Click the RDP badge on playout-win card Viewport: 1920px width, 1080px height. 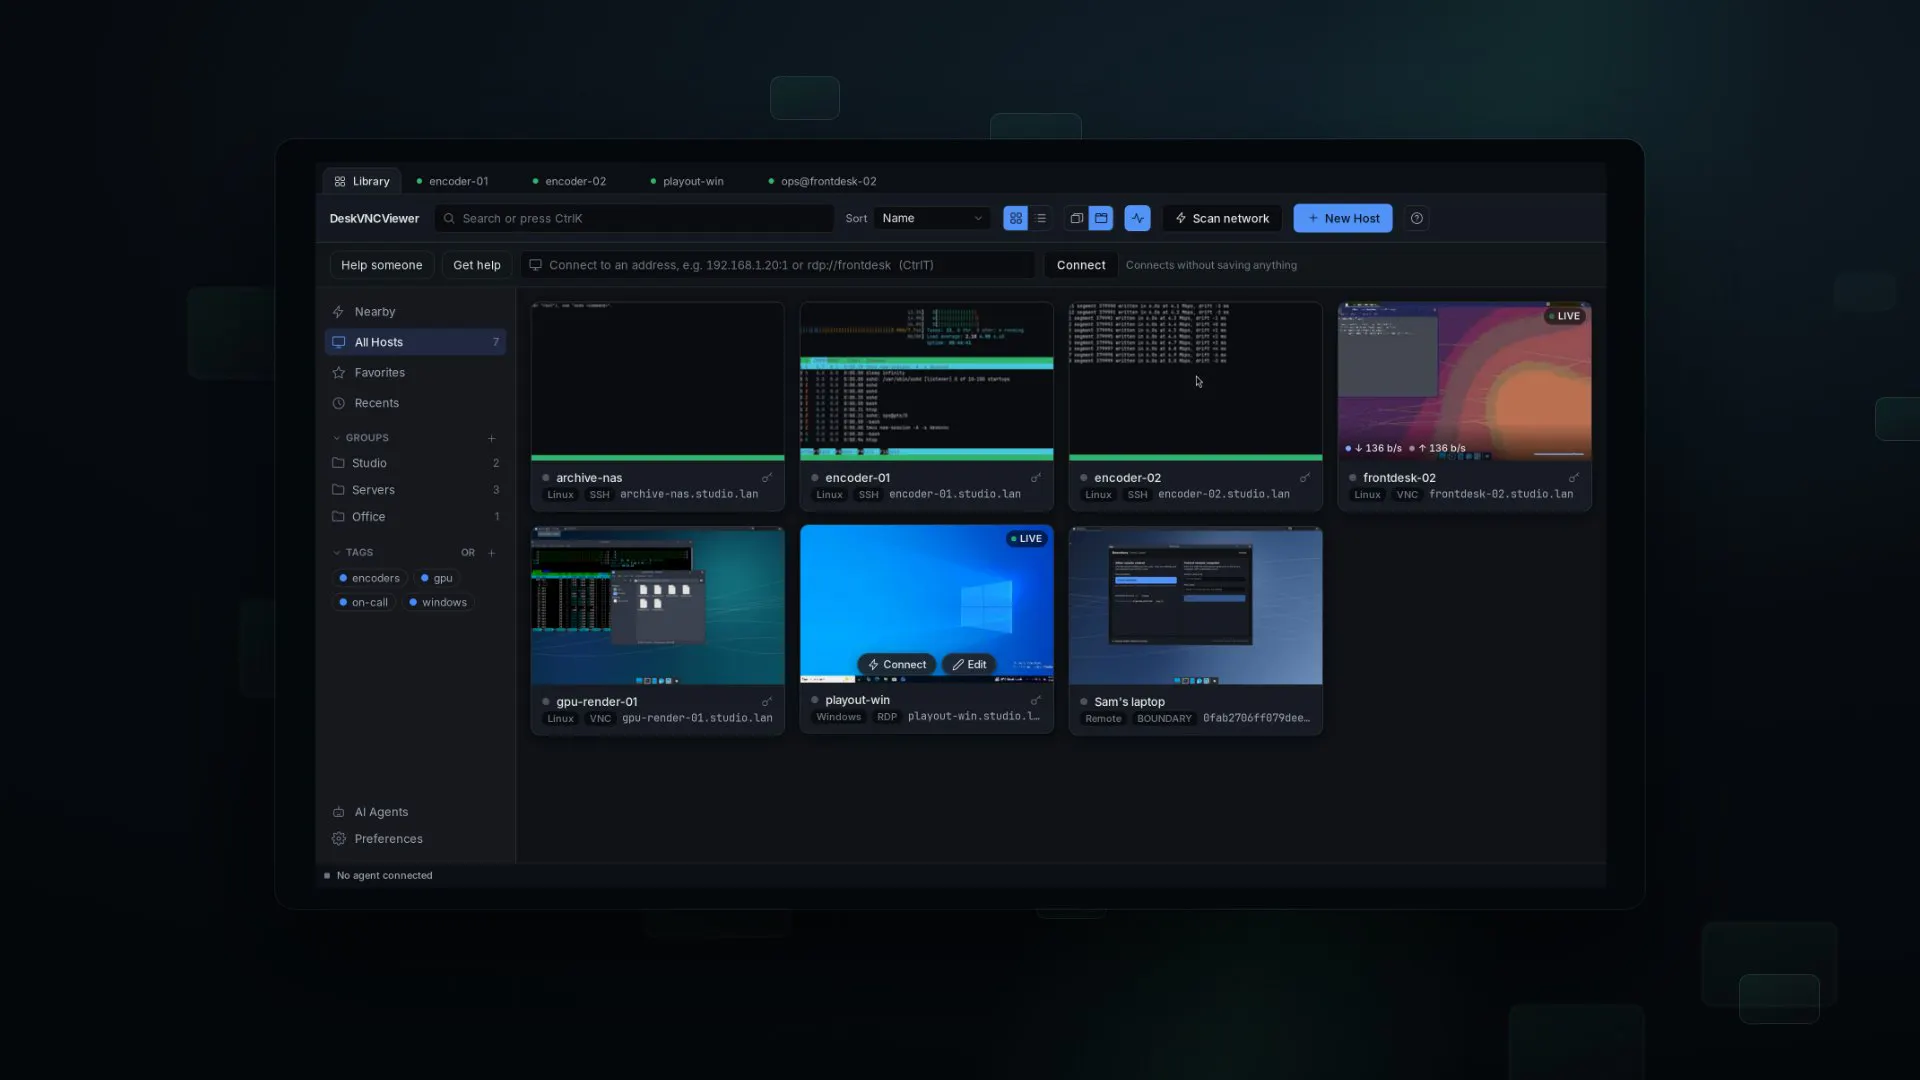(x=887, y=717)
